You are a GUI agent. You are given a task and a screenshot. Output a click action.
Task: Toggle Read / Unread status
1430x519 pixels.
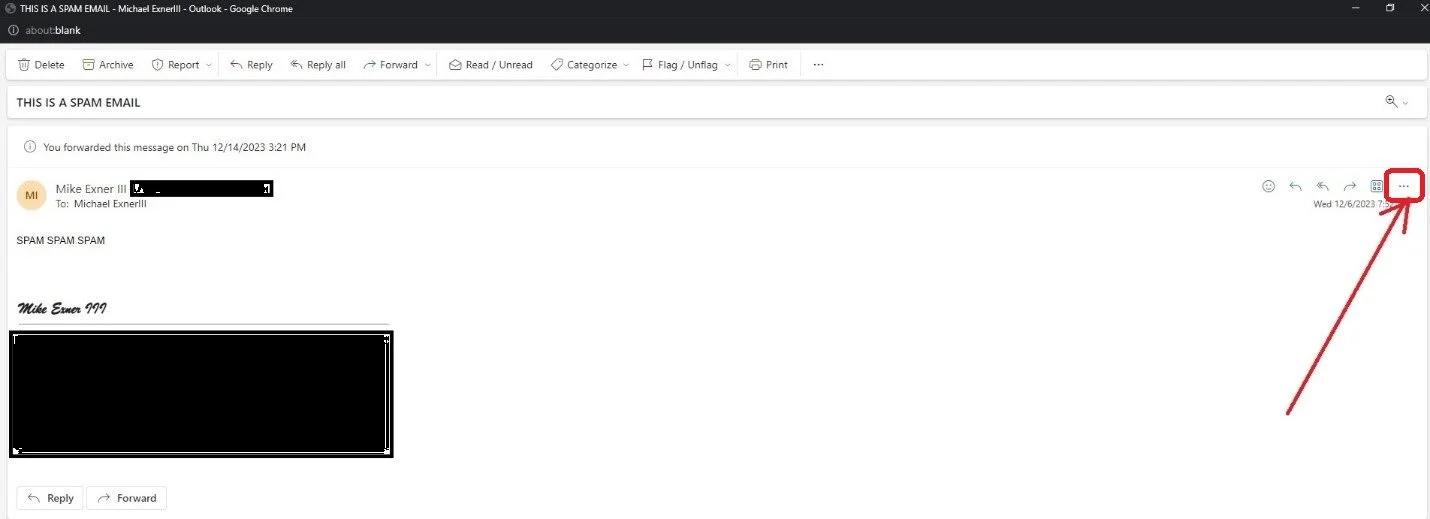(491, 65)
